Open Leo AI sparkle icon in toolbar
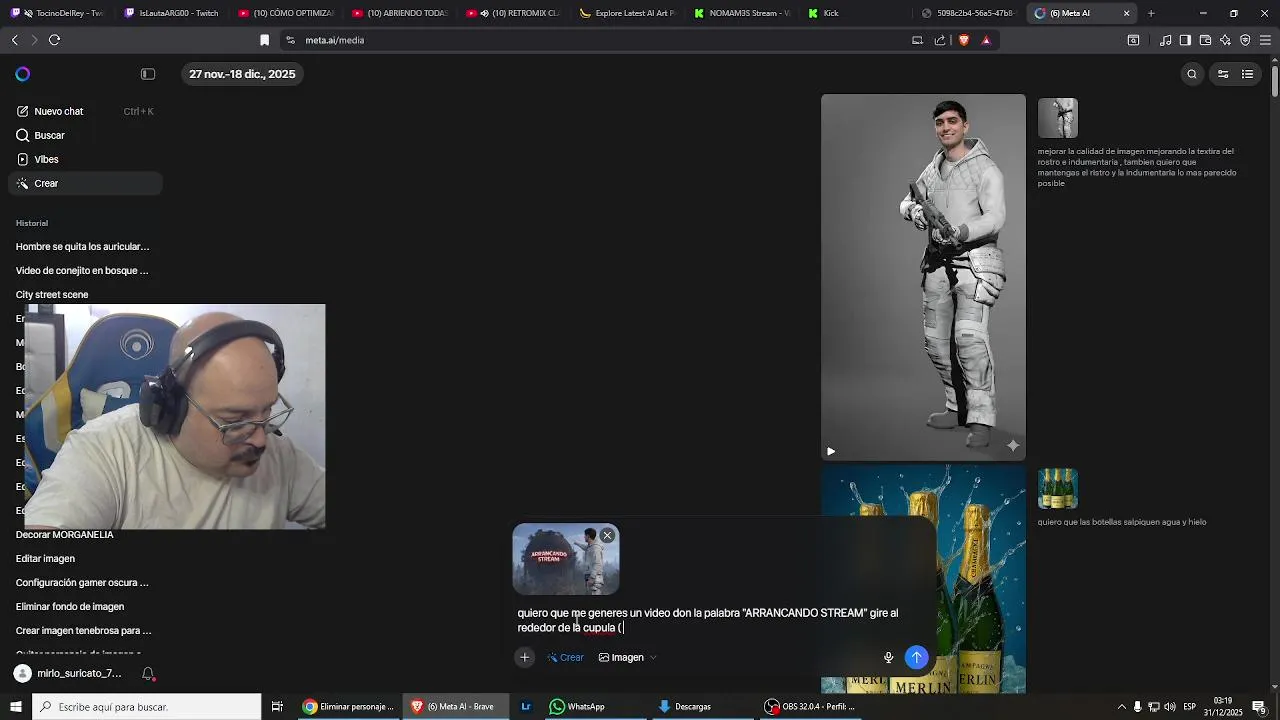Viewport: 1280px width, 720px height. click(1225, 40)
